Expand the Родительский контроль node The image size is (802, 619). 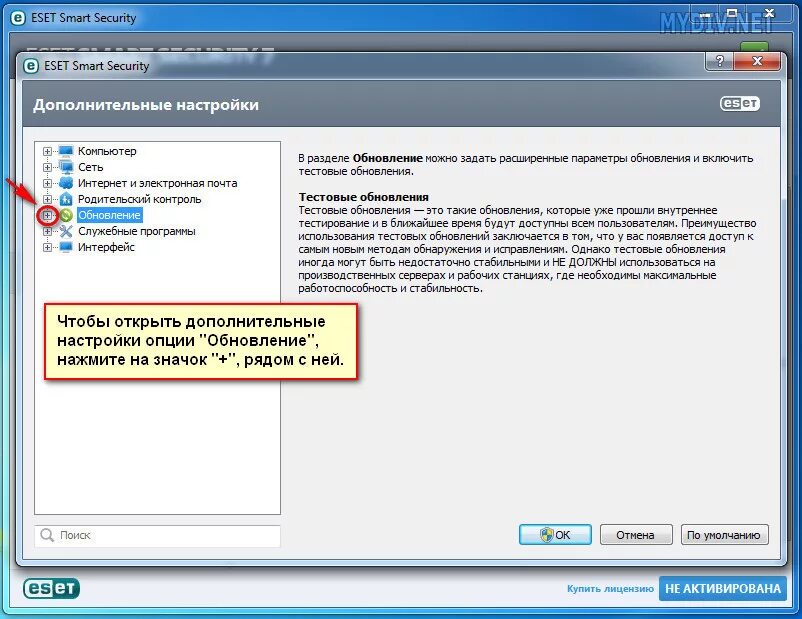pos(47,199)
